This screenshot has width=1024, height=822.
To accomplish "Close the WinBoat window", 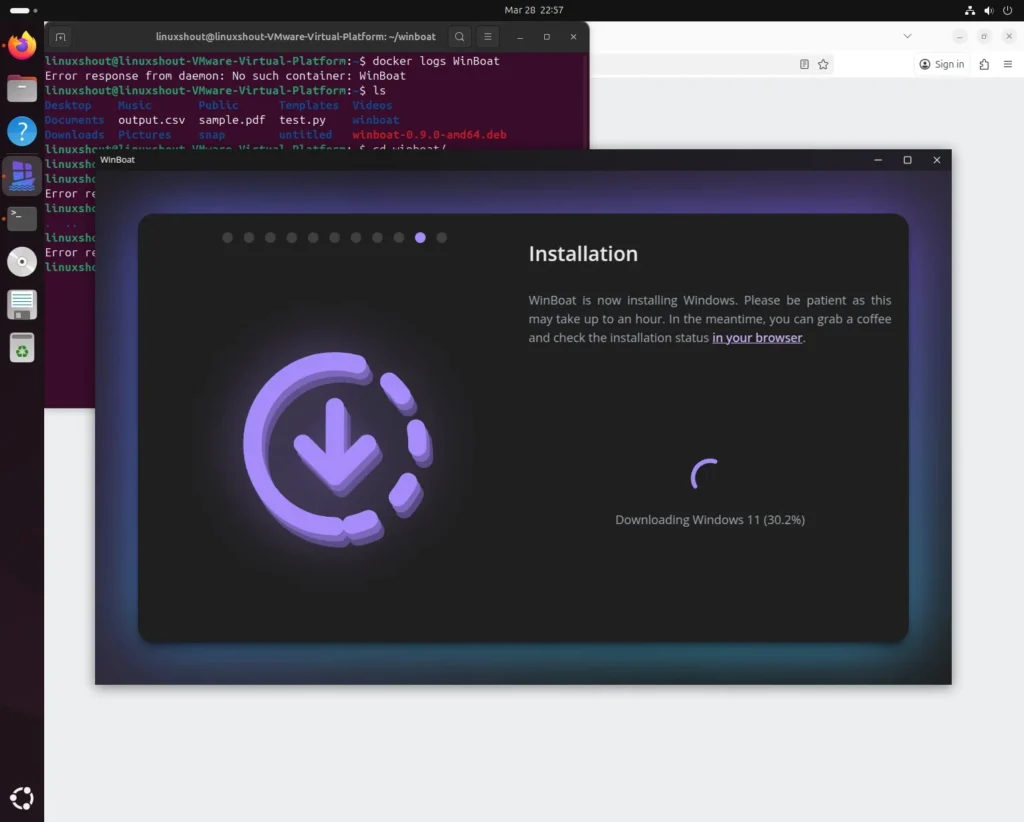I will pos(936,160).
